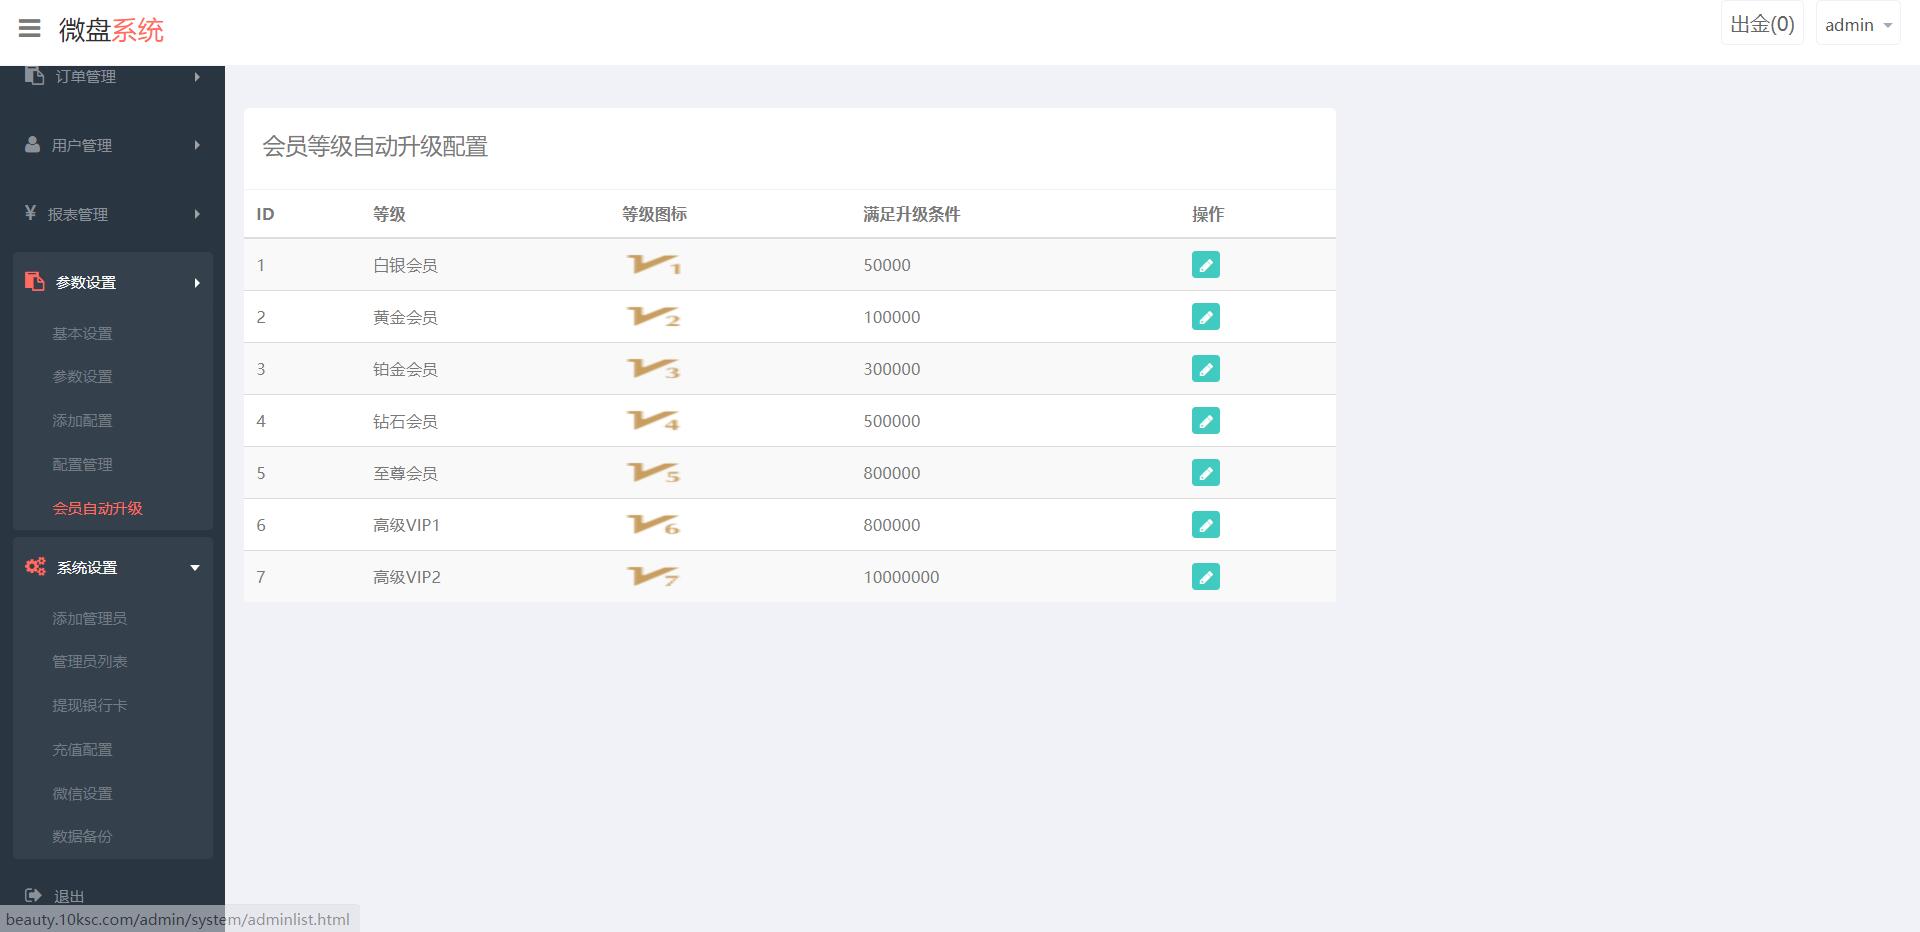Expand the 订单管理 menu arrow

click(197, 77)
